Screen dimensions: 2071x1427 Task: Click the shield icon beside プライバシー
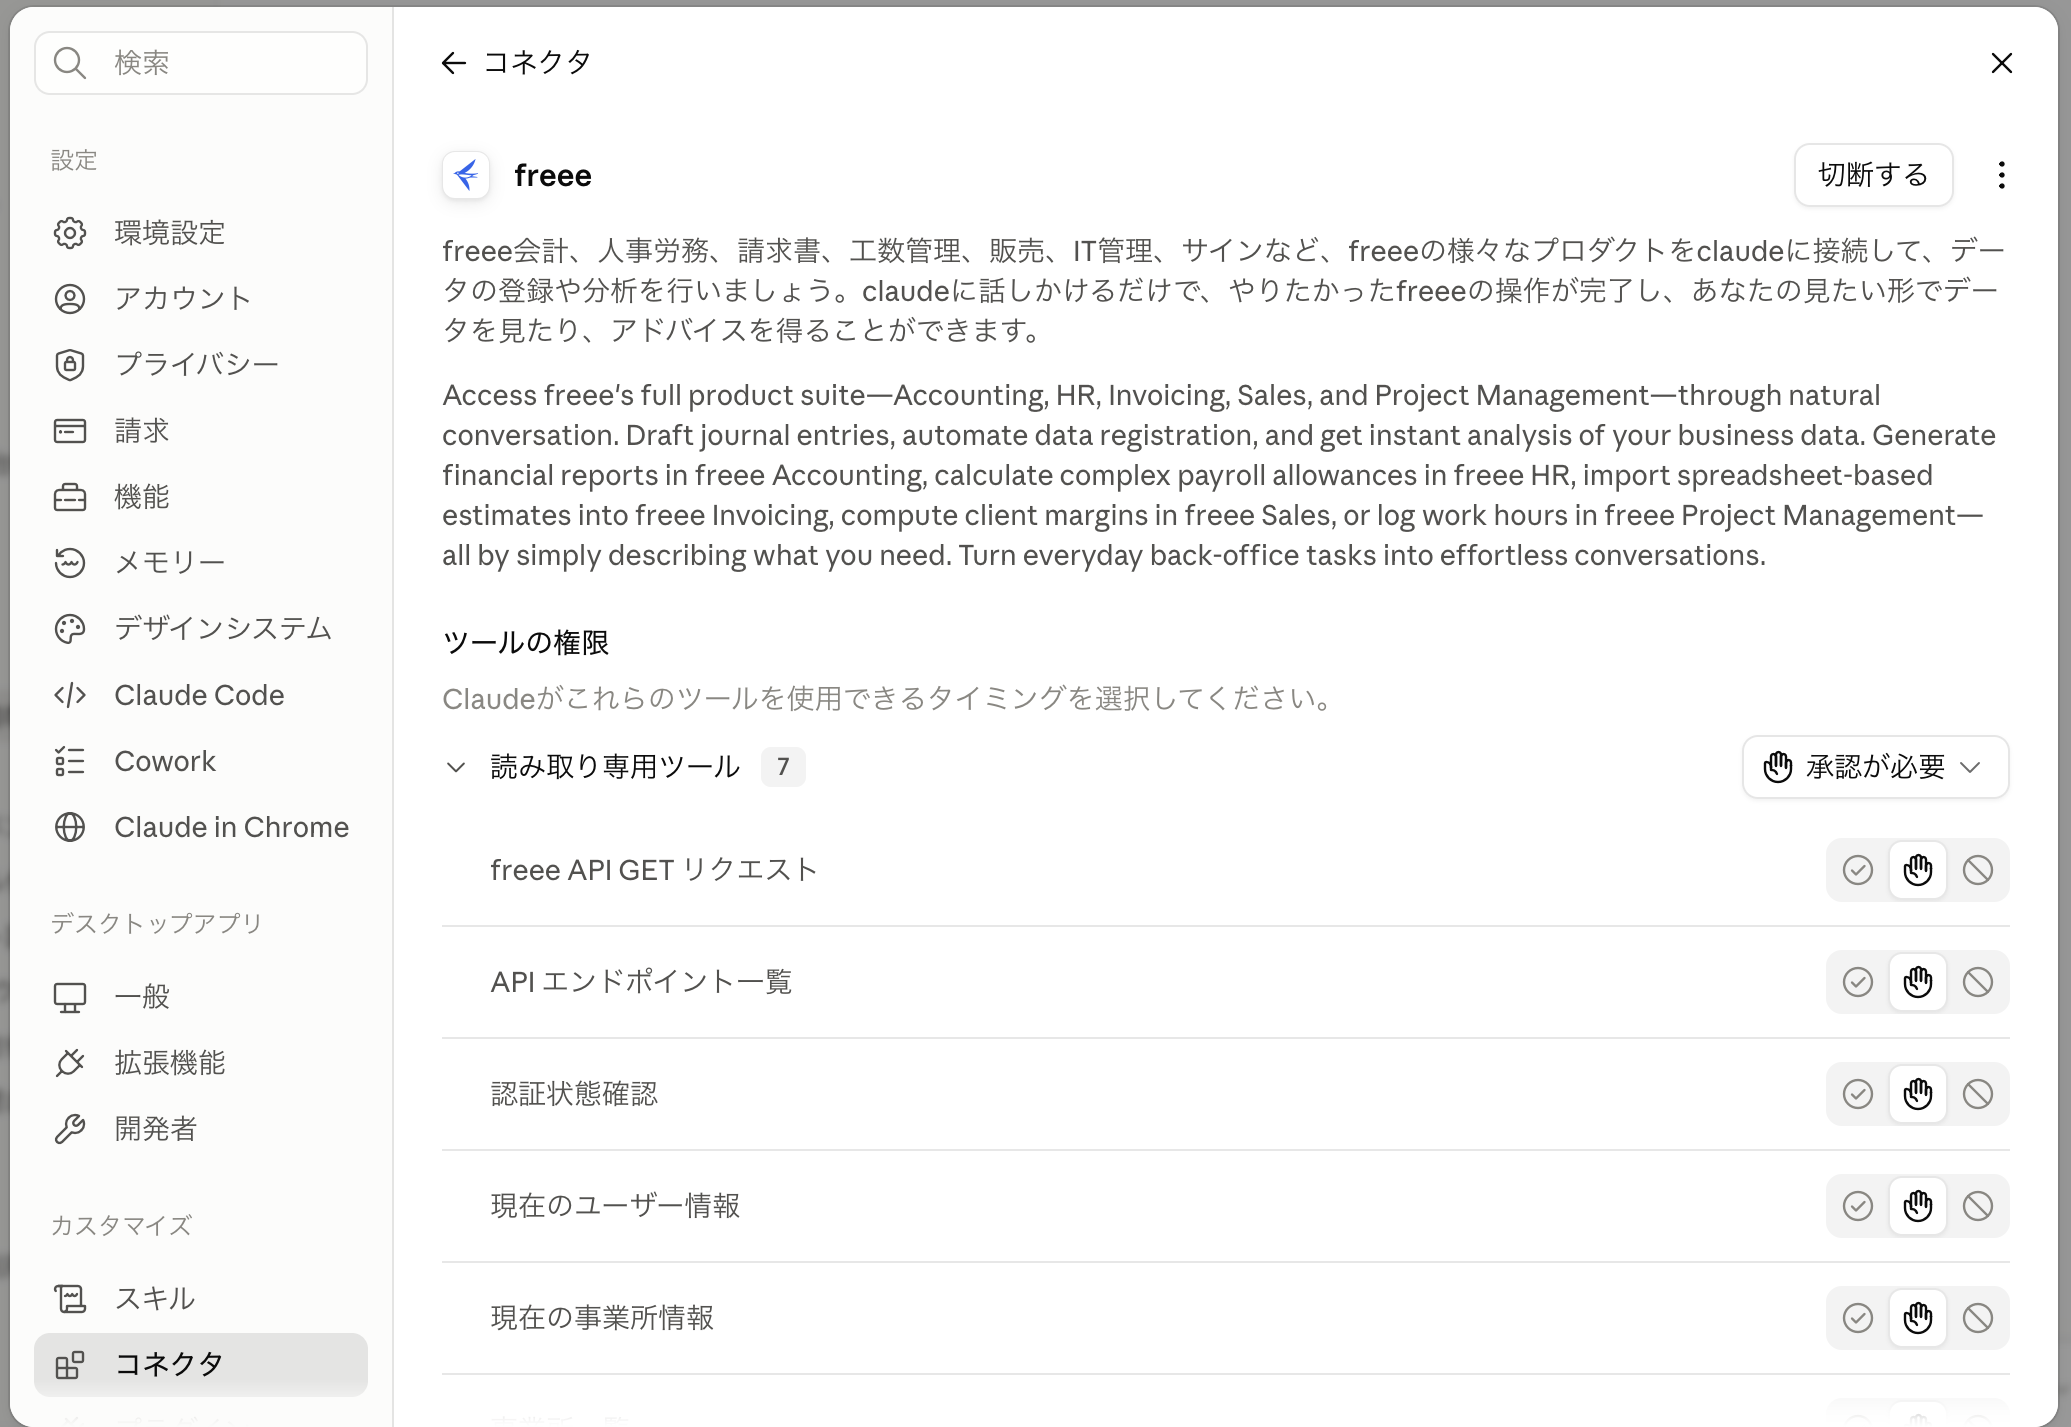[x=70, y=365]
